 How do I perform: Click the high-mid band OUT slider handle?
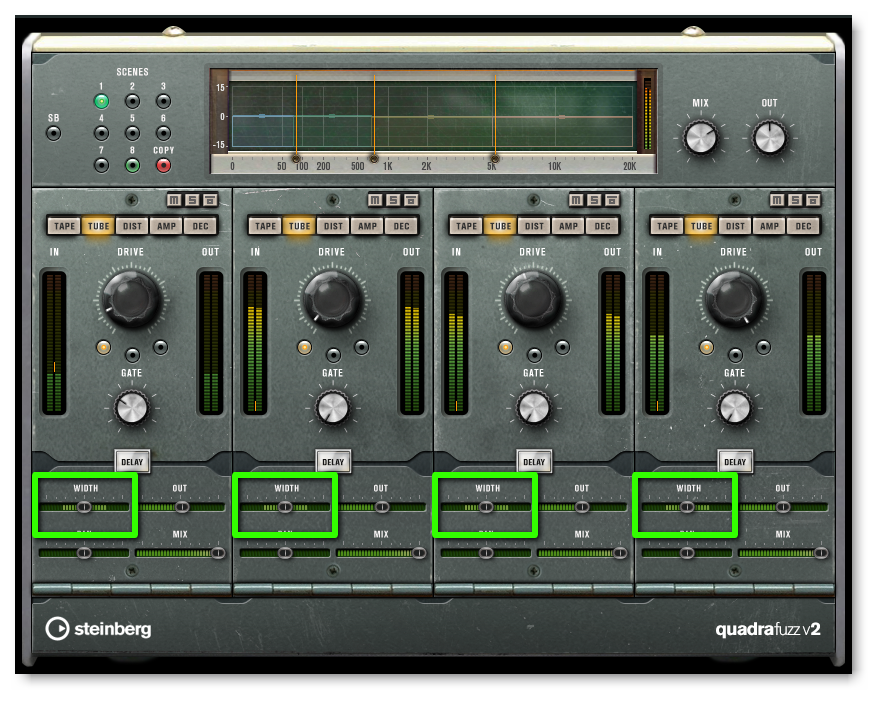[x=582, y=508]
